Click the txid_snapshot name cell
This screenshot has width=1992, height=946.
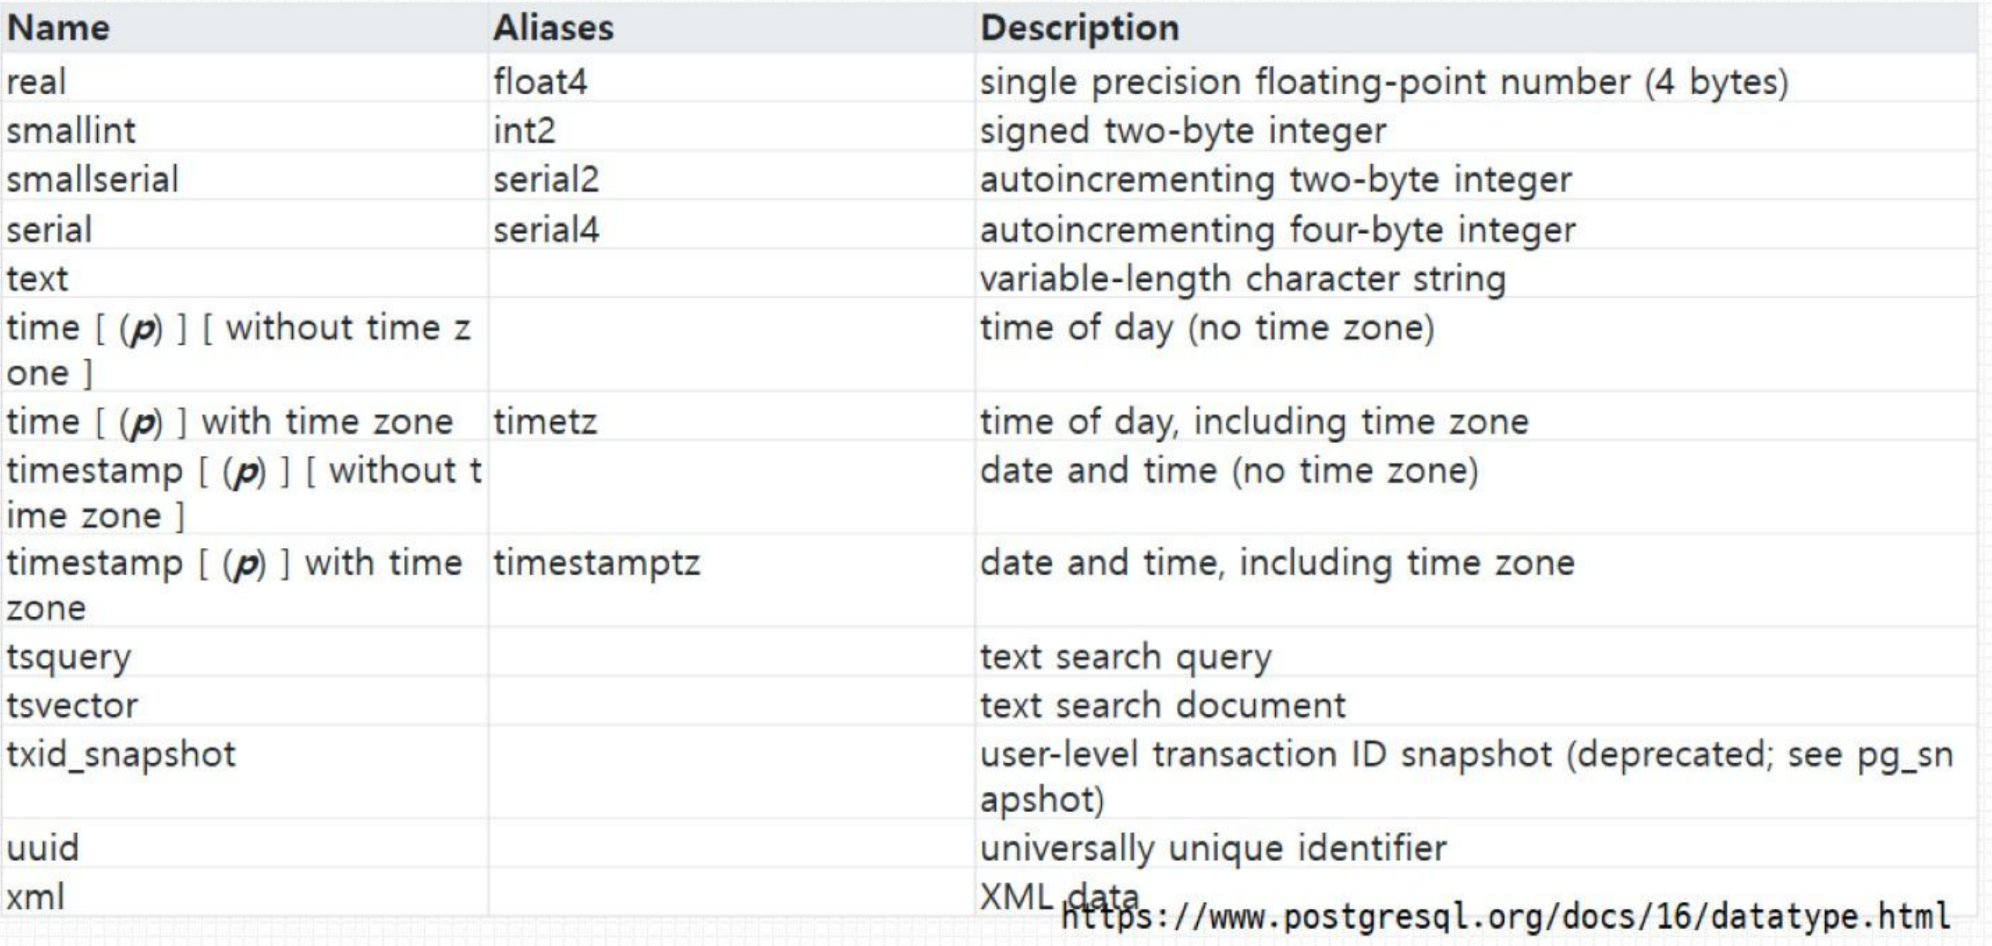coord(121,754)
